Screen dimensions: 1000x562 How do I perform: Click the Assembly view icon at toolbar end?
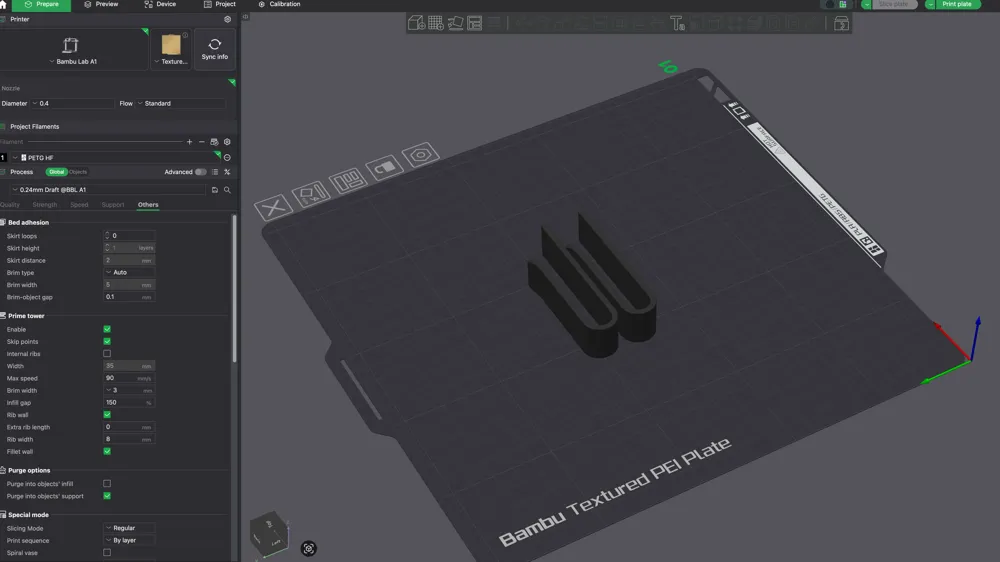pos(841,24)
